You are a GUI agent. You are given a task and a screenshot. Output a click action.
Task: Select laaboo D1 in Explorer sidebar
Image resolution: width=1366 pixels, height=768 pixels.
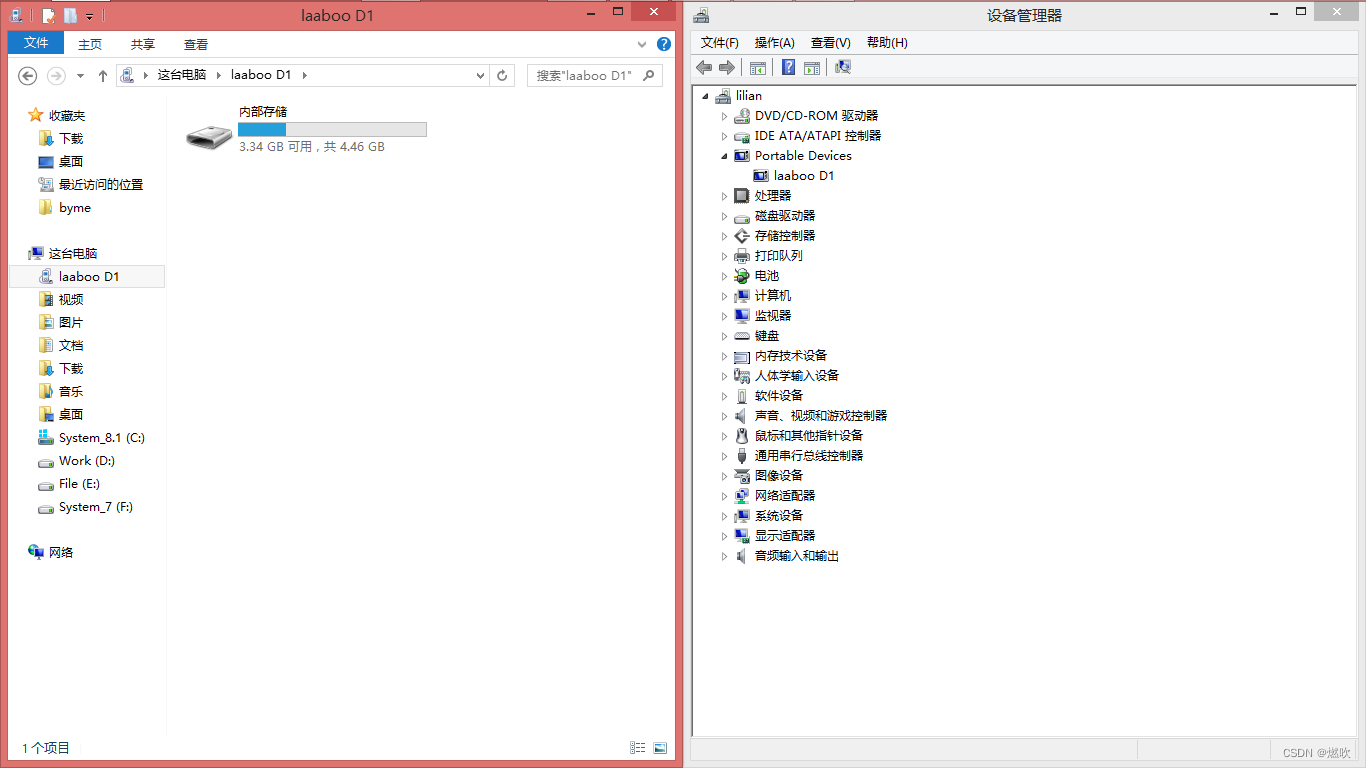pyautogui.click(x=87, y=276)
